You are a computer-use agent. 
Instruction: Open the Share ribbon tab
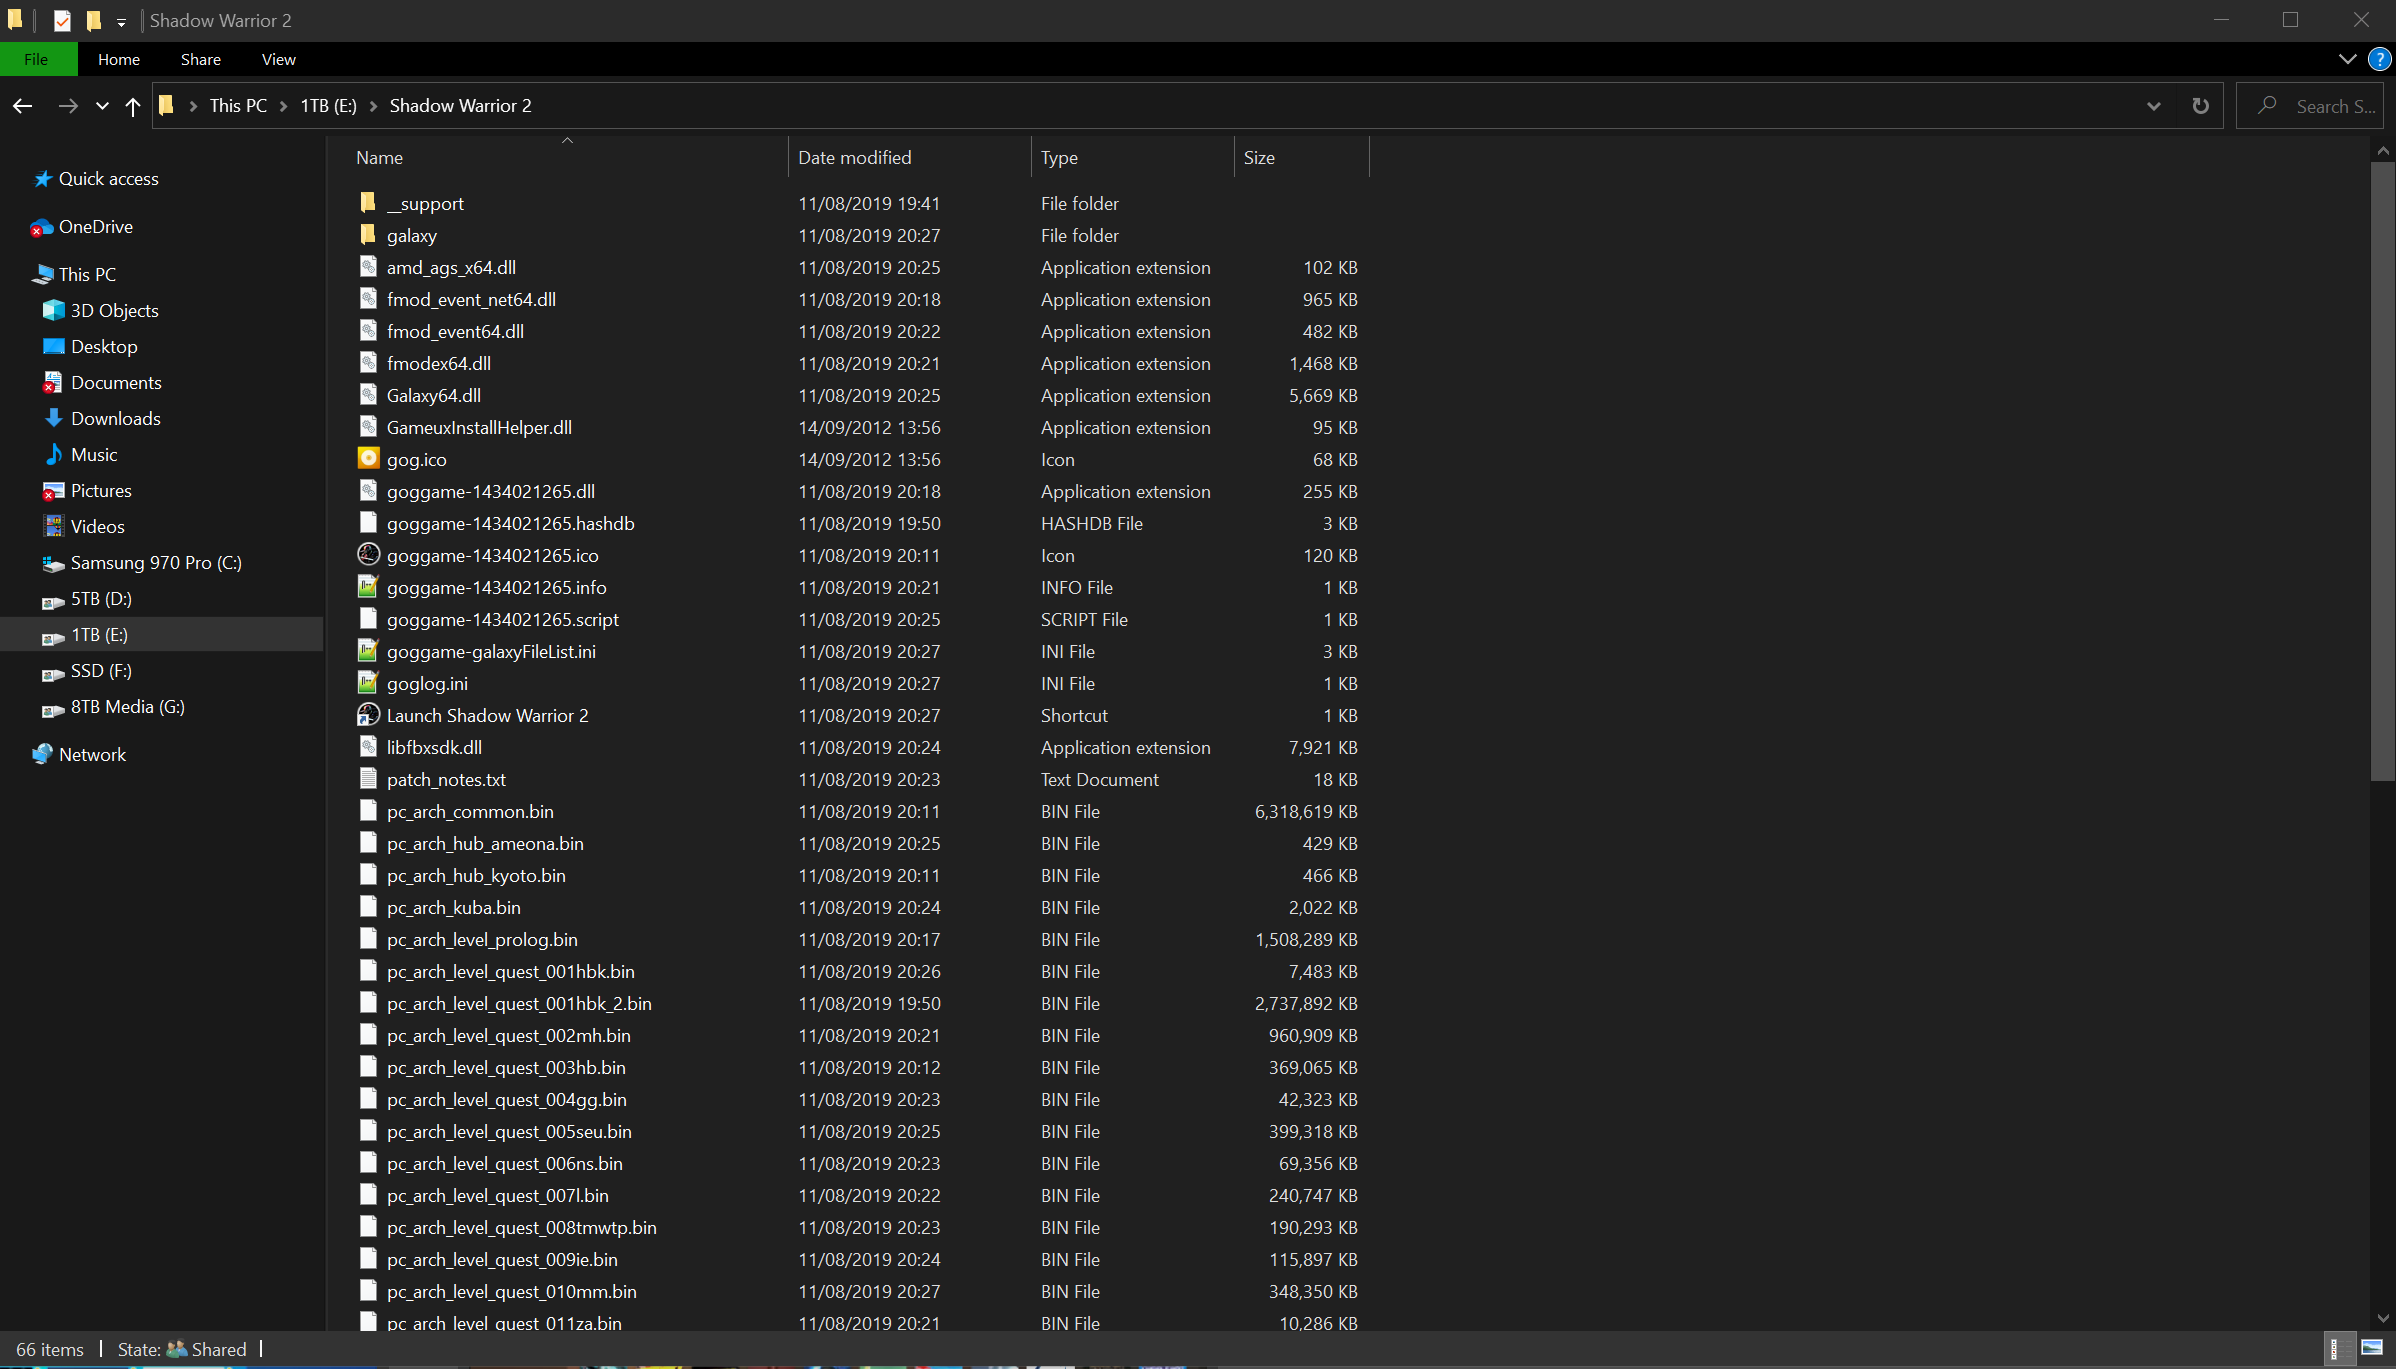tap(201, 59)
